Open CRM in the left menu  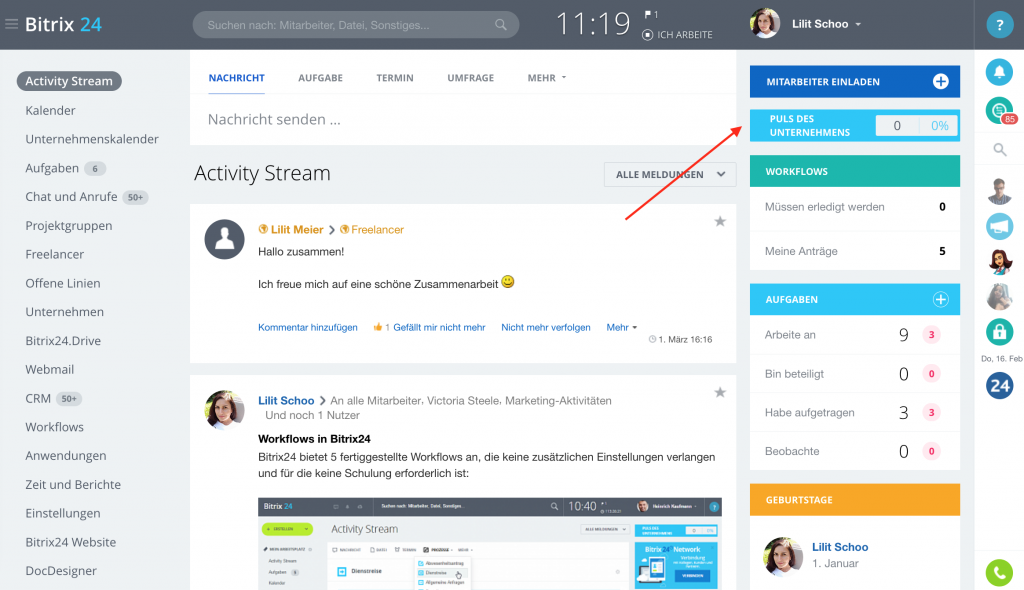pos(38,398)
